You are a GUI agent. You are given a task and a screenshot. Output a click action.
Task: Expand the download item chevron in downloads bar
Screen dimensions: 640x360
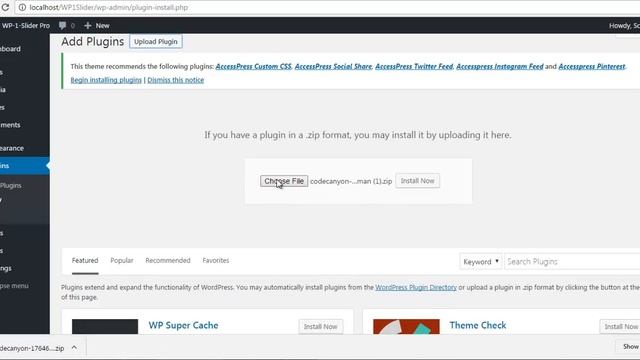click(74, 347)
